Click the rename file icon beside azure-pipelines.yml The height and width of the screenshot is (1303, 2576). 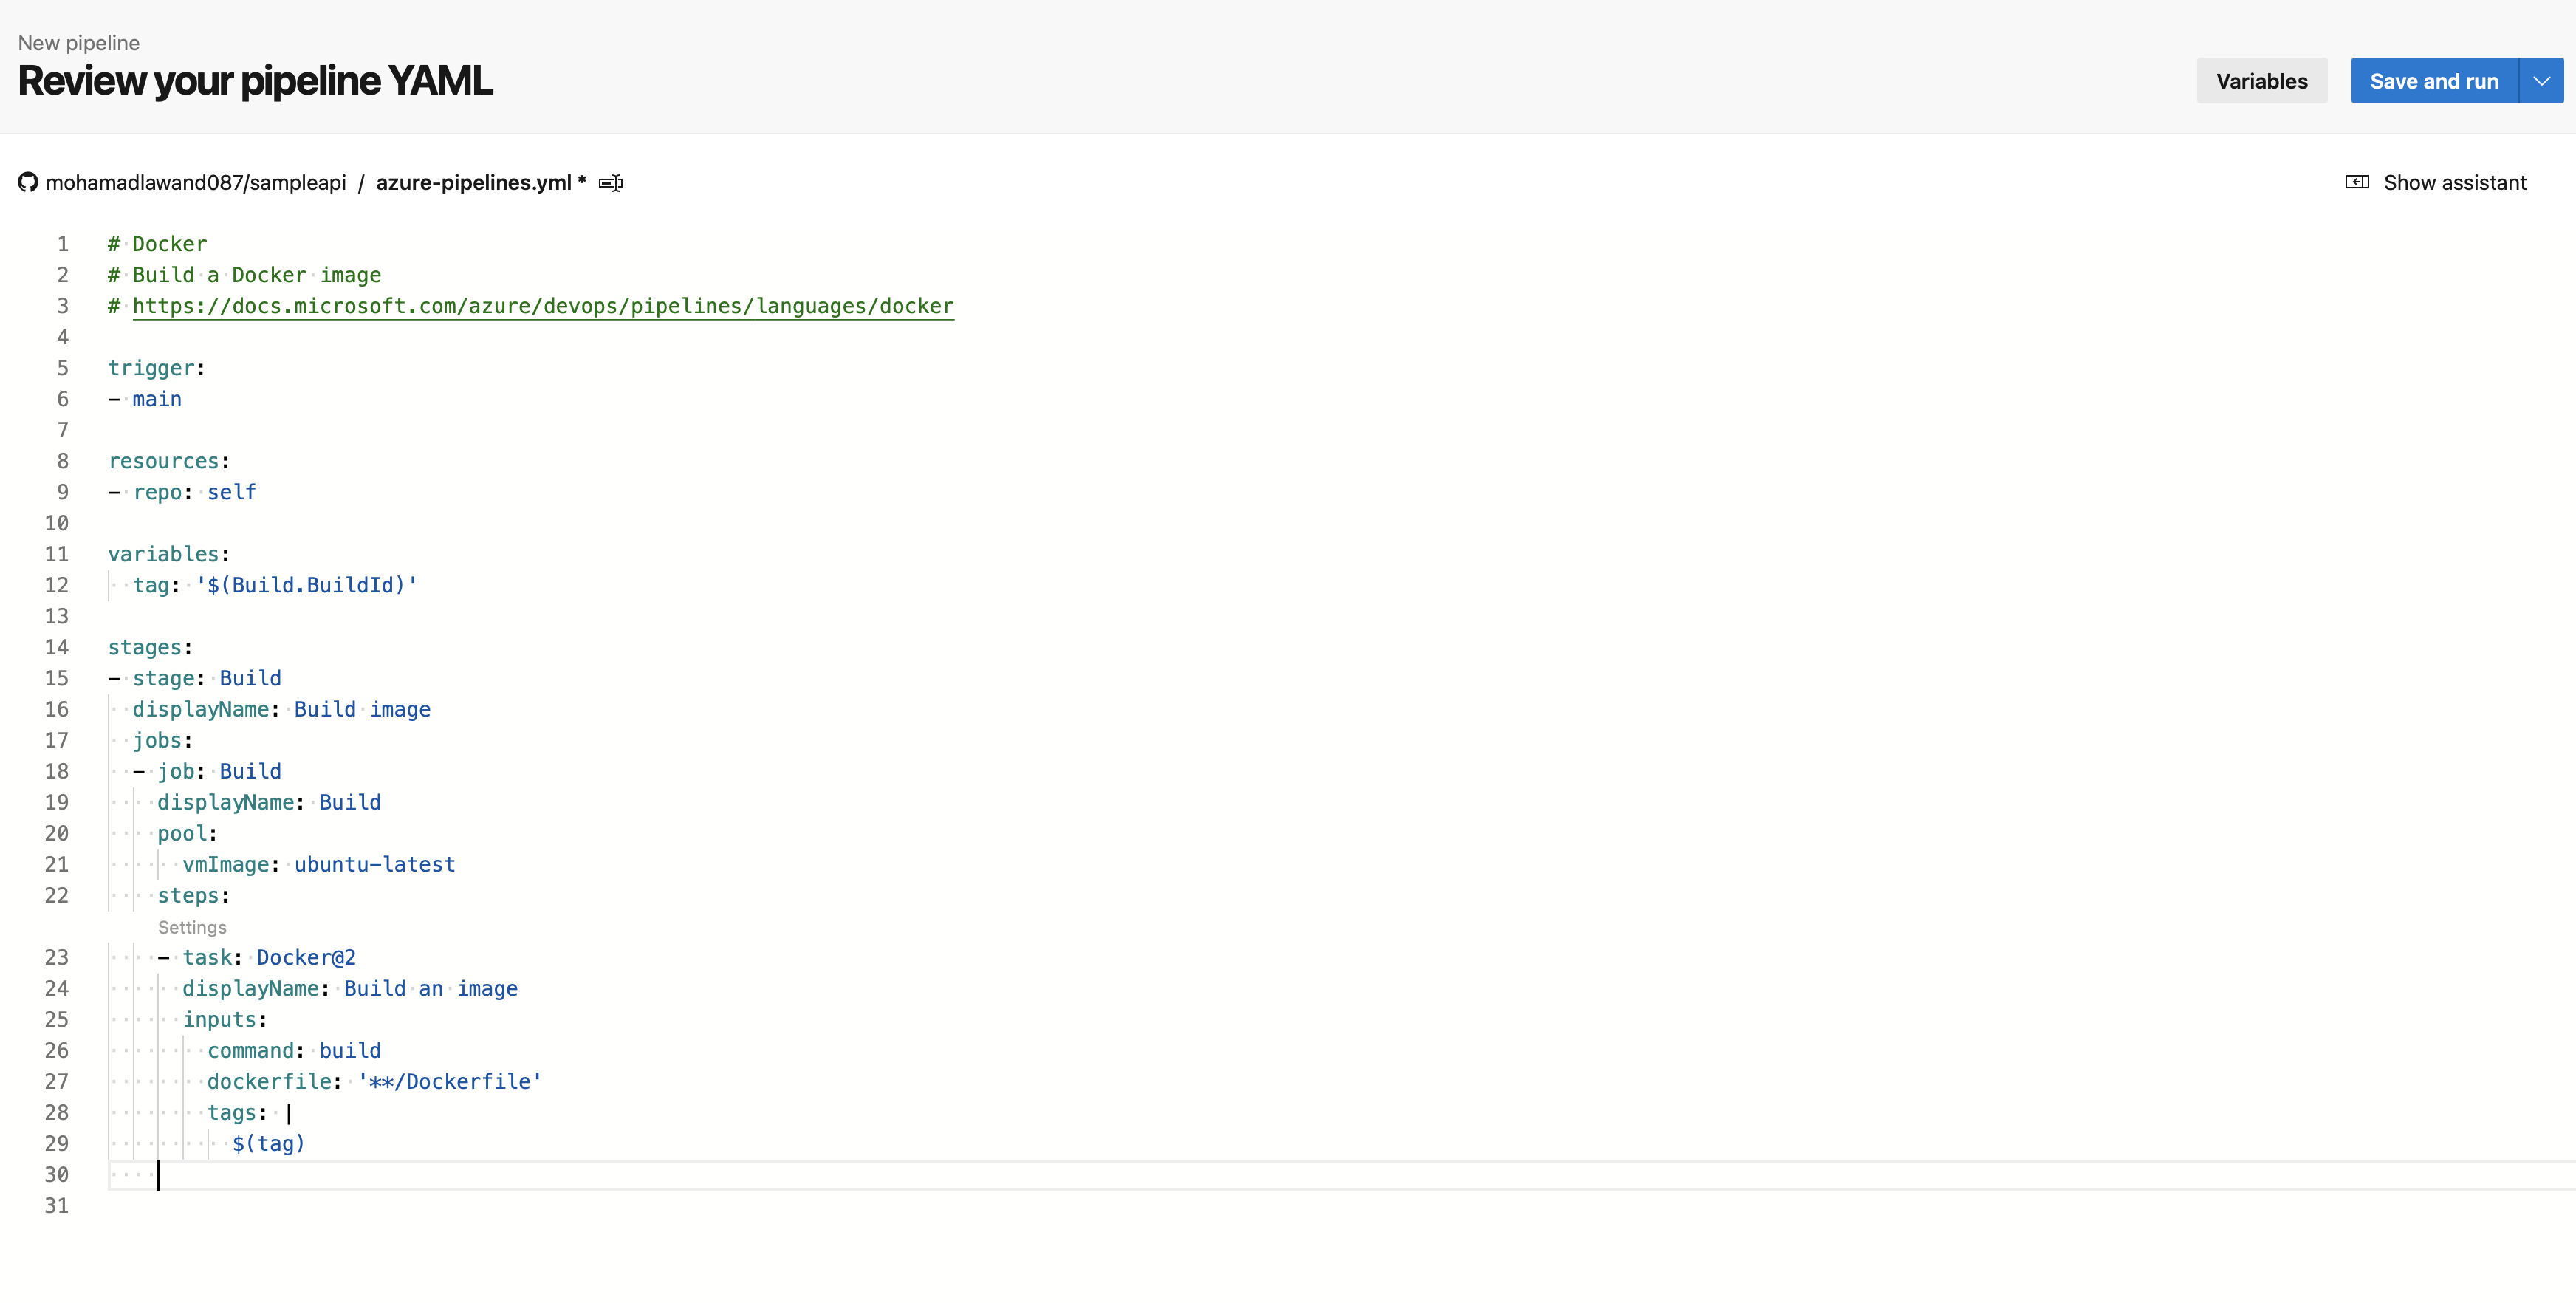[610, 183]
